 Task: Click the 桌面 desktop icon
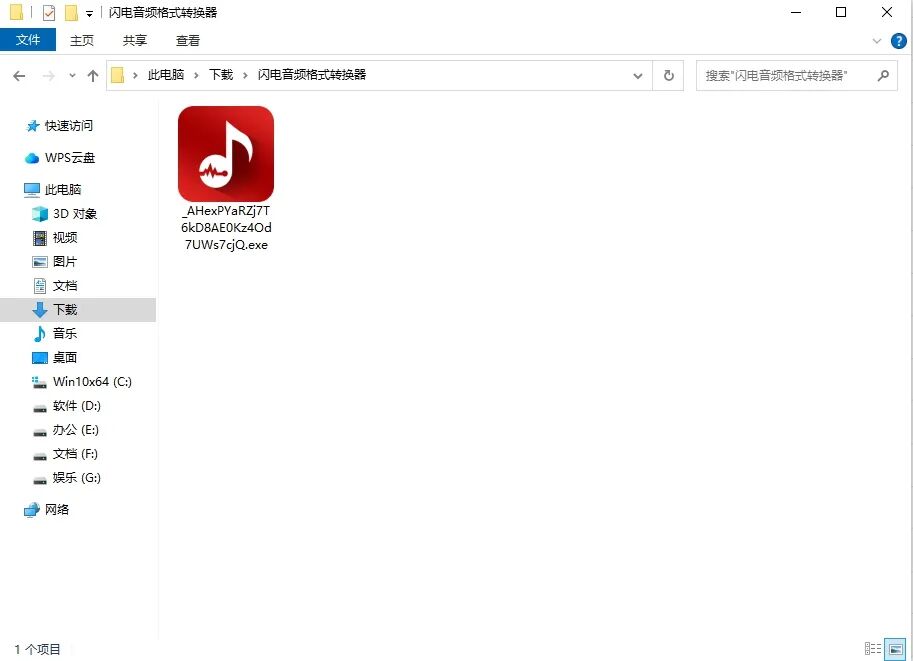tap(40, 358)
